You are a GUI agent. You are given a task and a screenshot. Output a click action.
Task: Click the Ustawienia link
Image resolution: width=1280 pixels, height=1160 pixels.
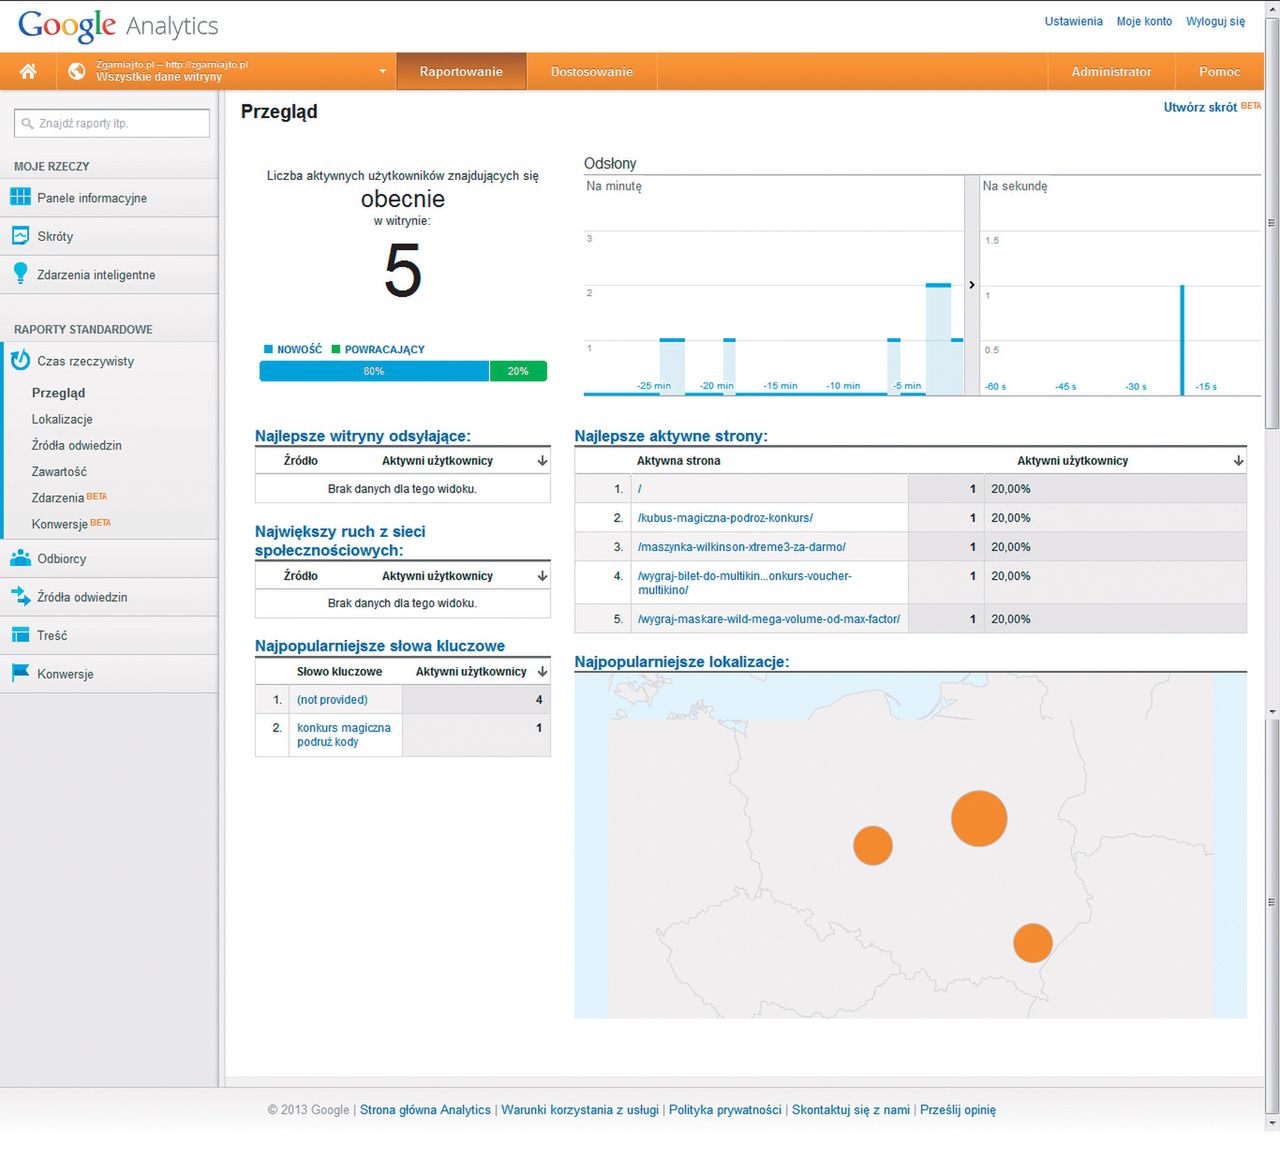(1073, 21)
